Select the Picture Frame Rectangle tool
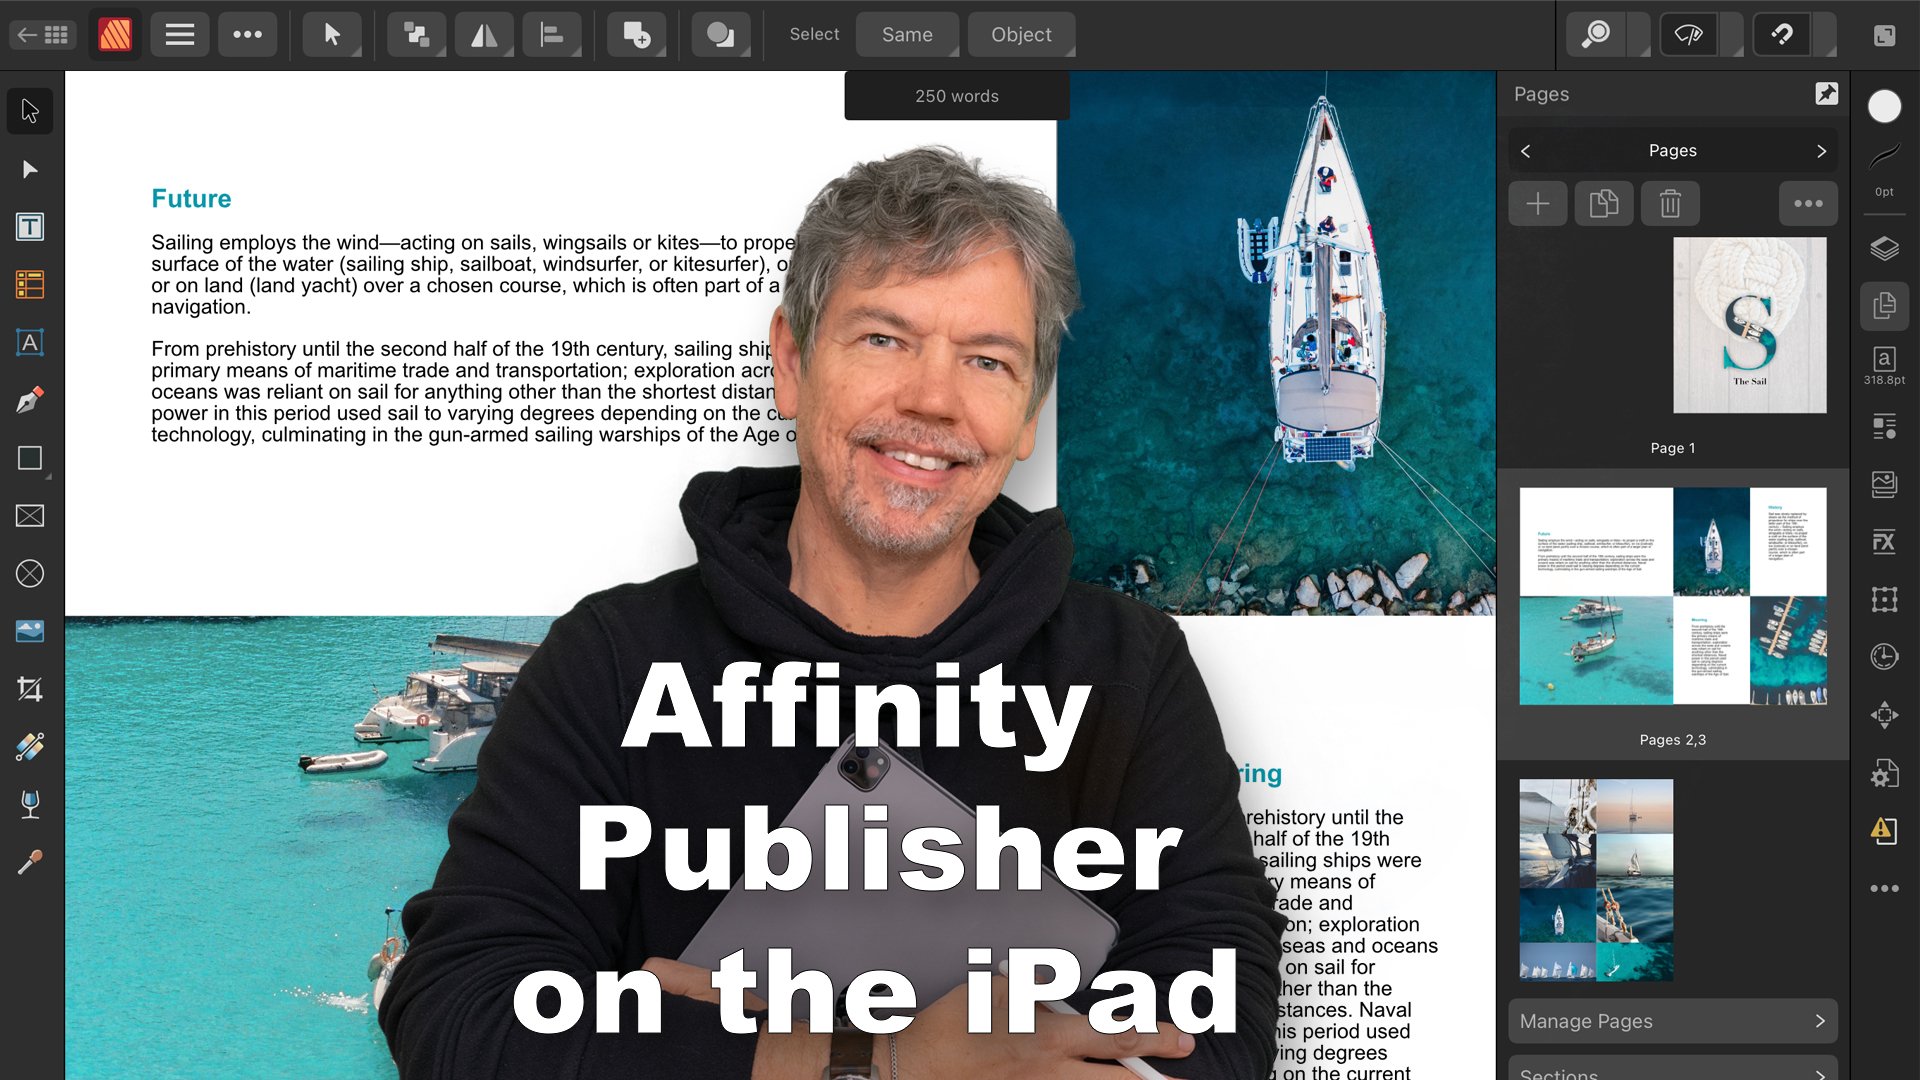This screenshot has width=1920, height=1080. point(30,516)
